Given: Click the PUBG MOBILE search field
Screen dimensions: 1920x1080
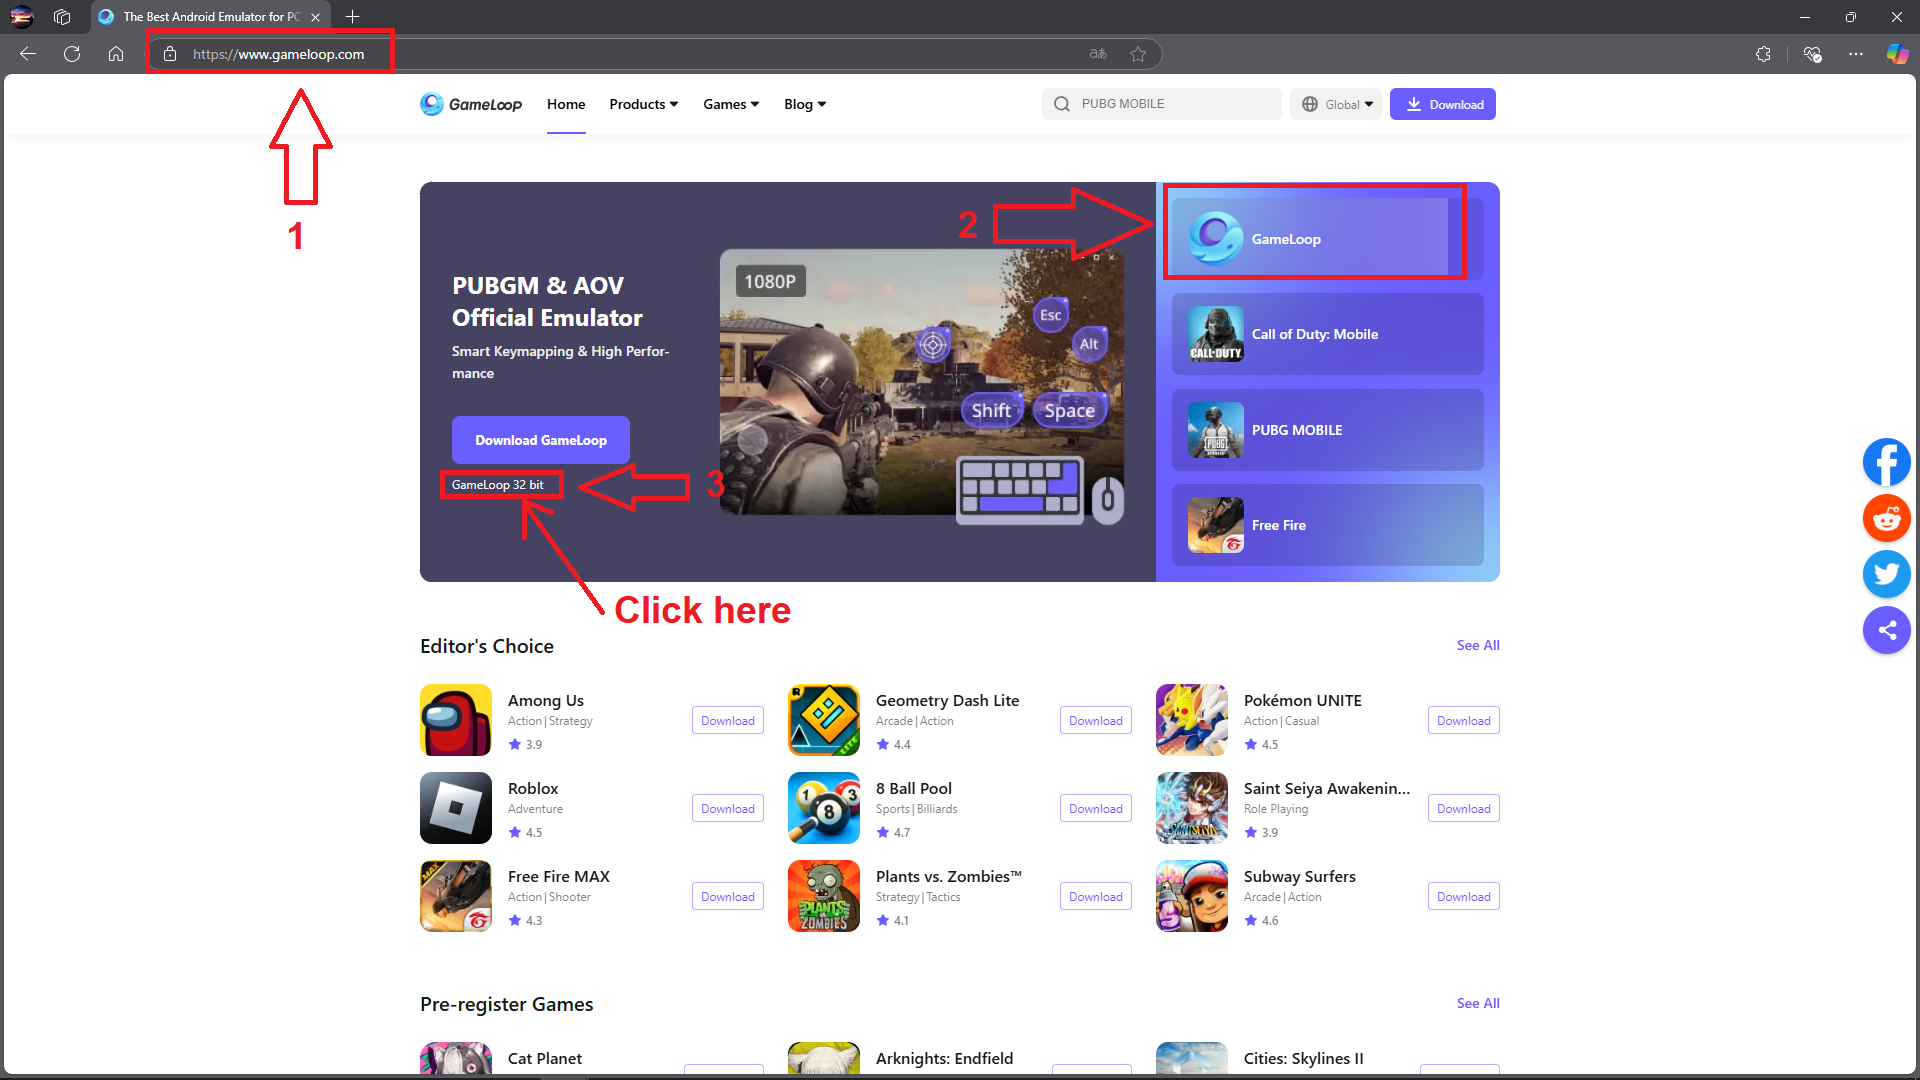Looking at the screenshot, I should coord(1170,104).
